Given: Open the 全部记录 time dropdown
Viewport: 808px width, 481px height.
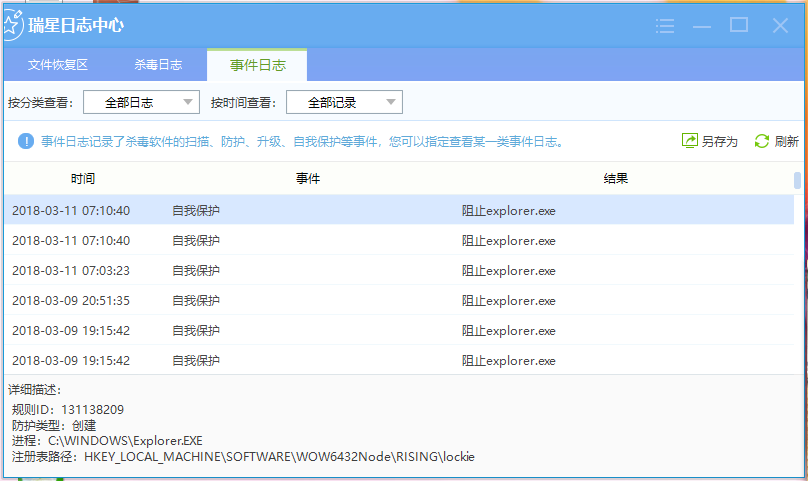Looking at the screenshot, I should pyautogui.click(x=344, y=102).
